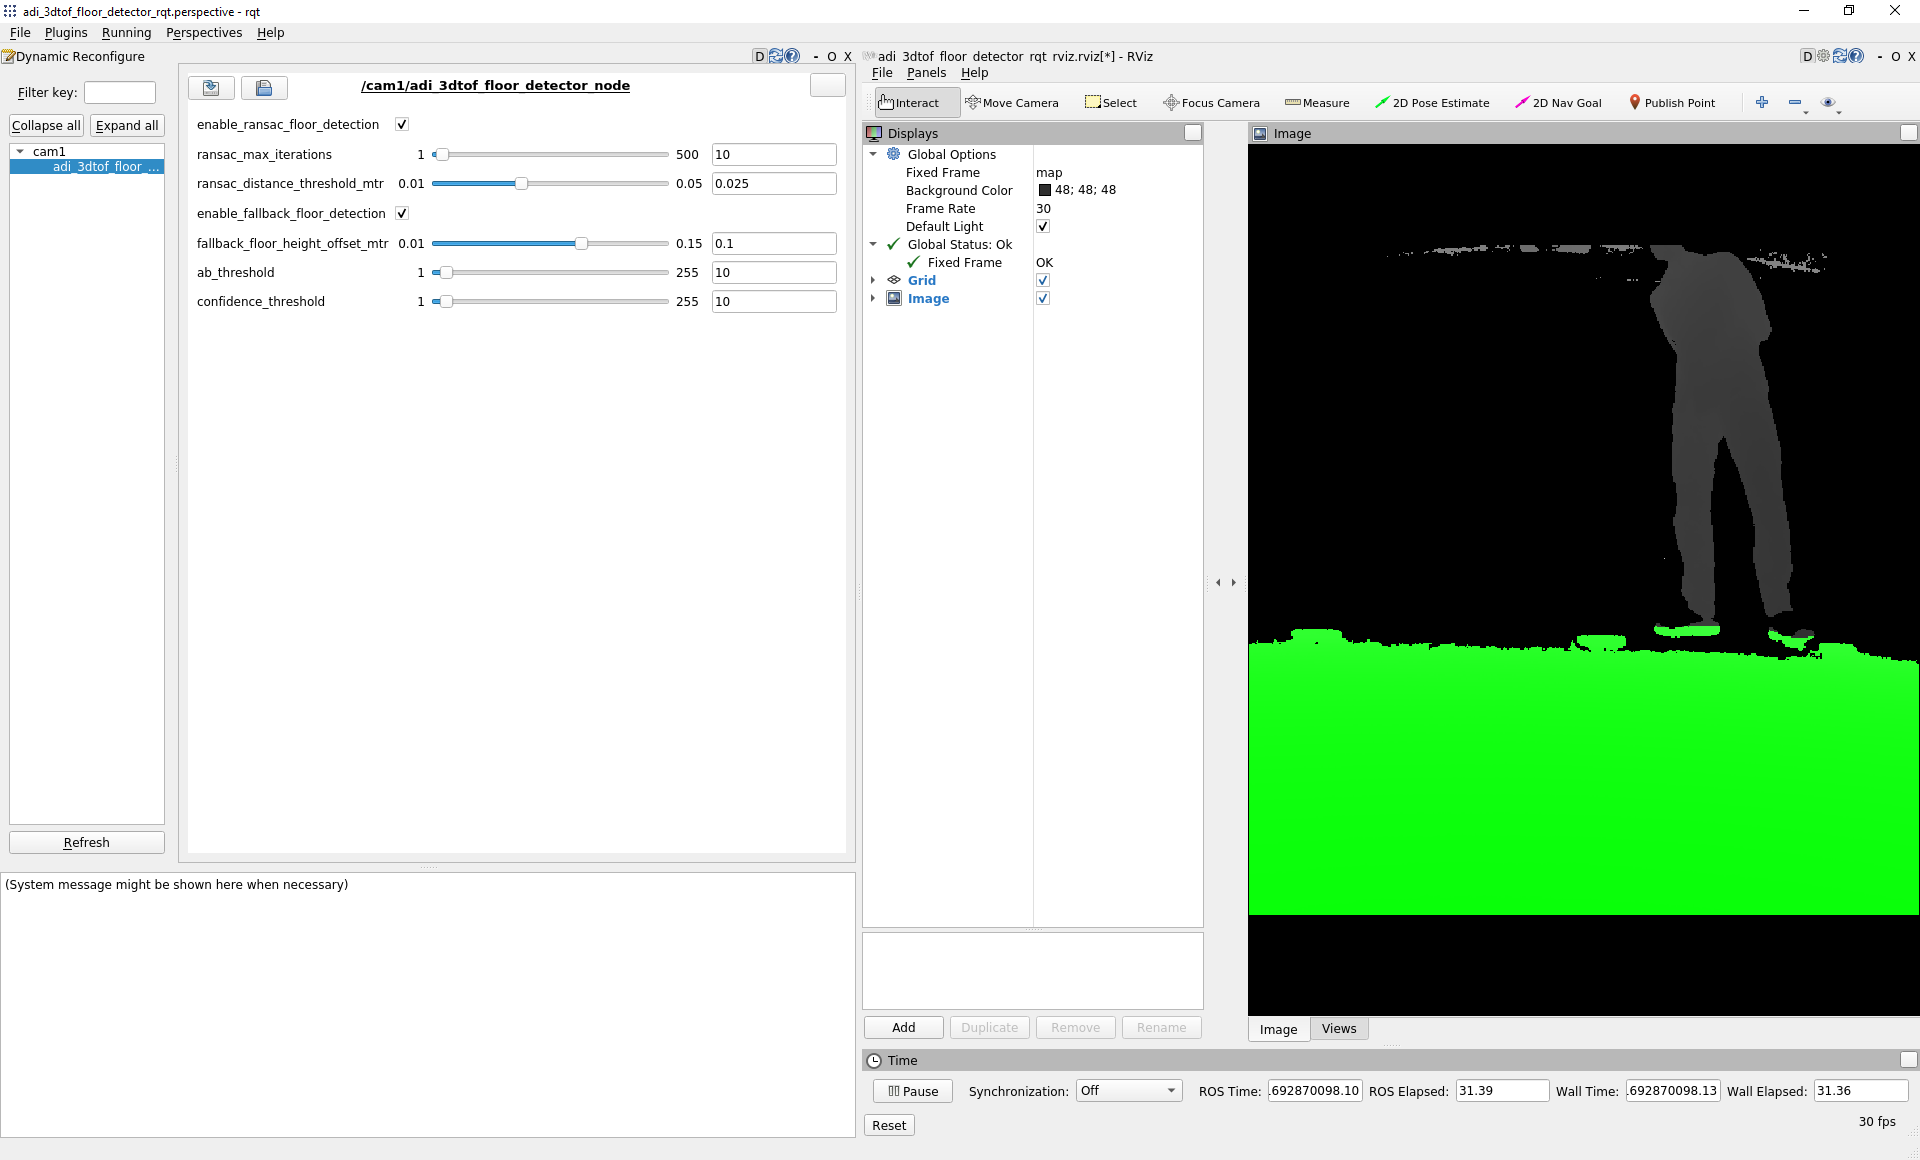Disable enable_ransac_floor_detection checkbox

tap(402, 125)
